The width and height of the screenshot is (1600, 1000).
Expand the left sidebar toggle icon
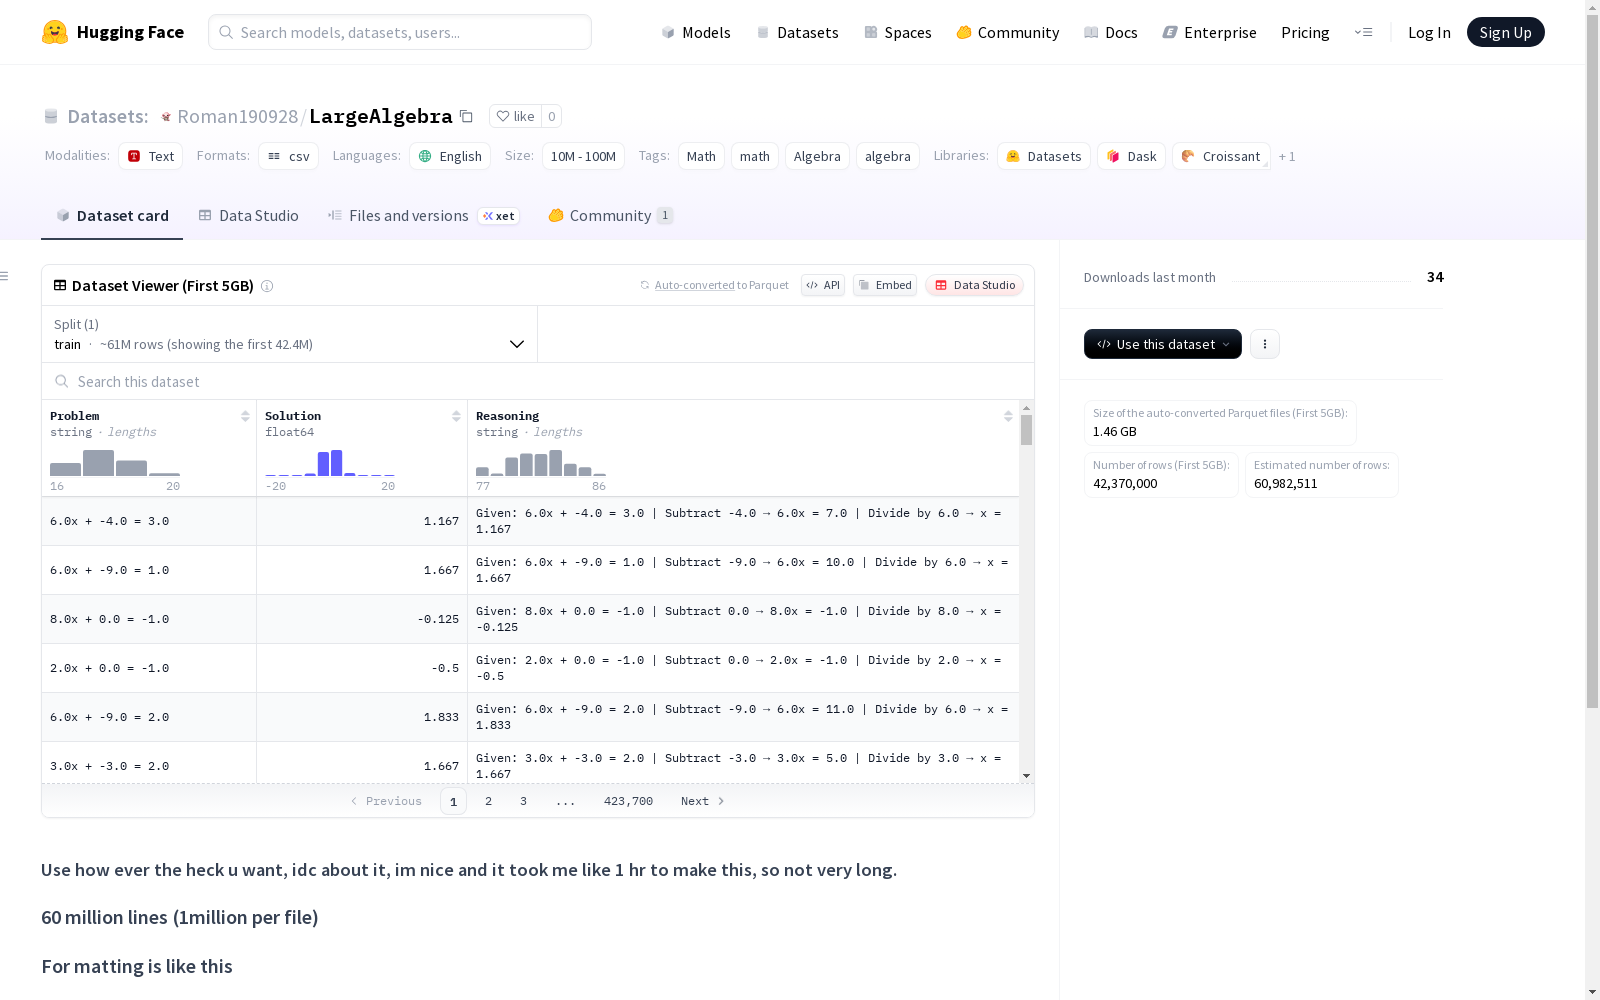point(5,276)
